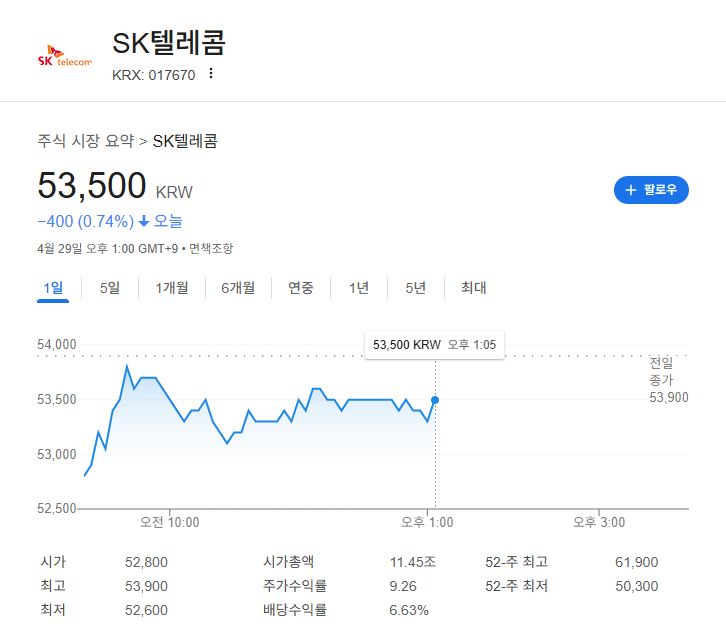Select the 1년 range tab
The width and height of the screenshot is (726, 634).
(358, 288)
